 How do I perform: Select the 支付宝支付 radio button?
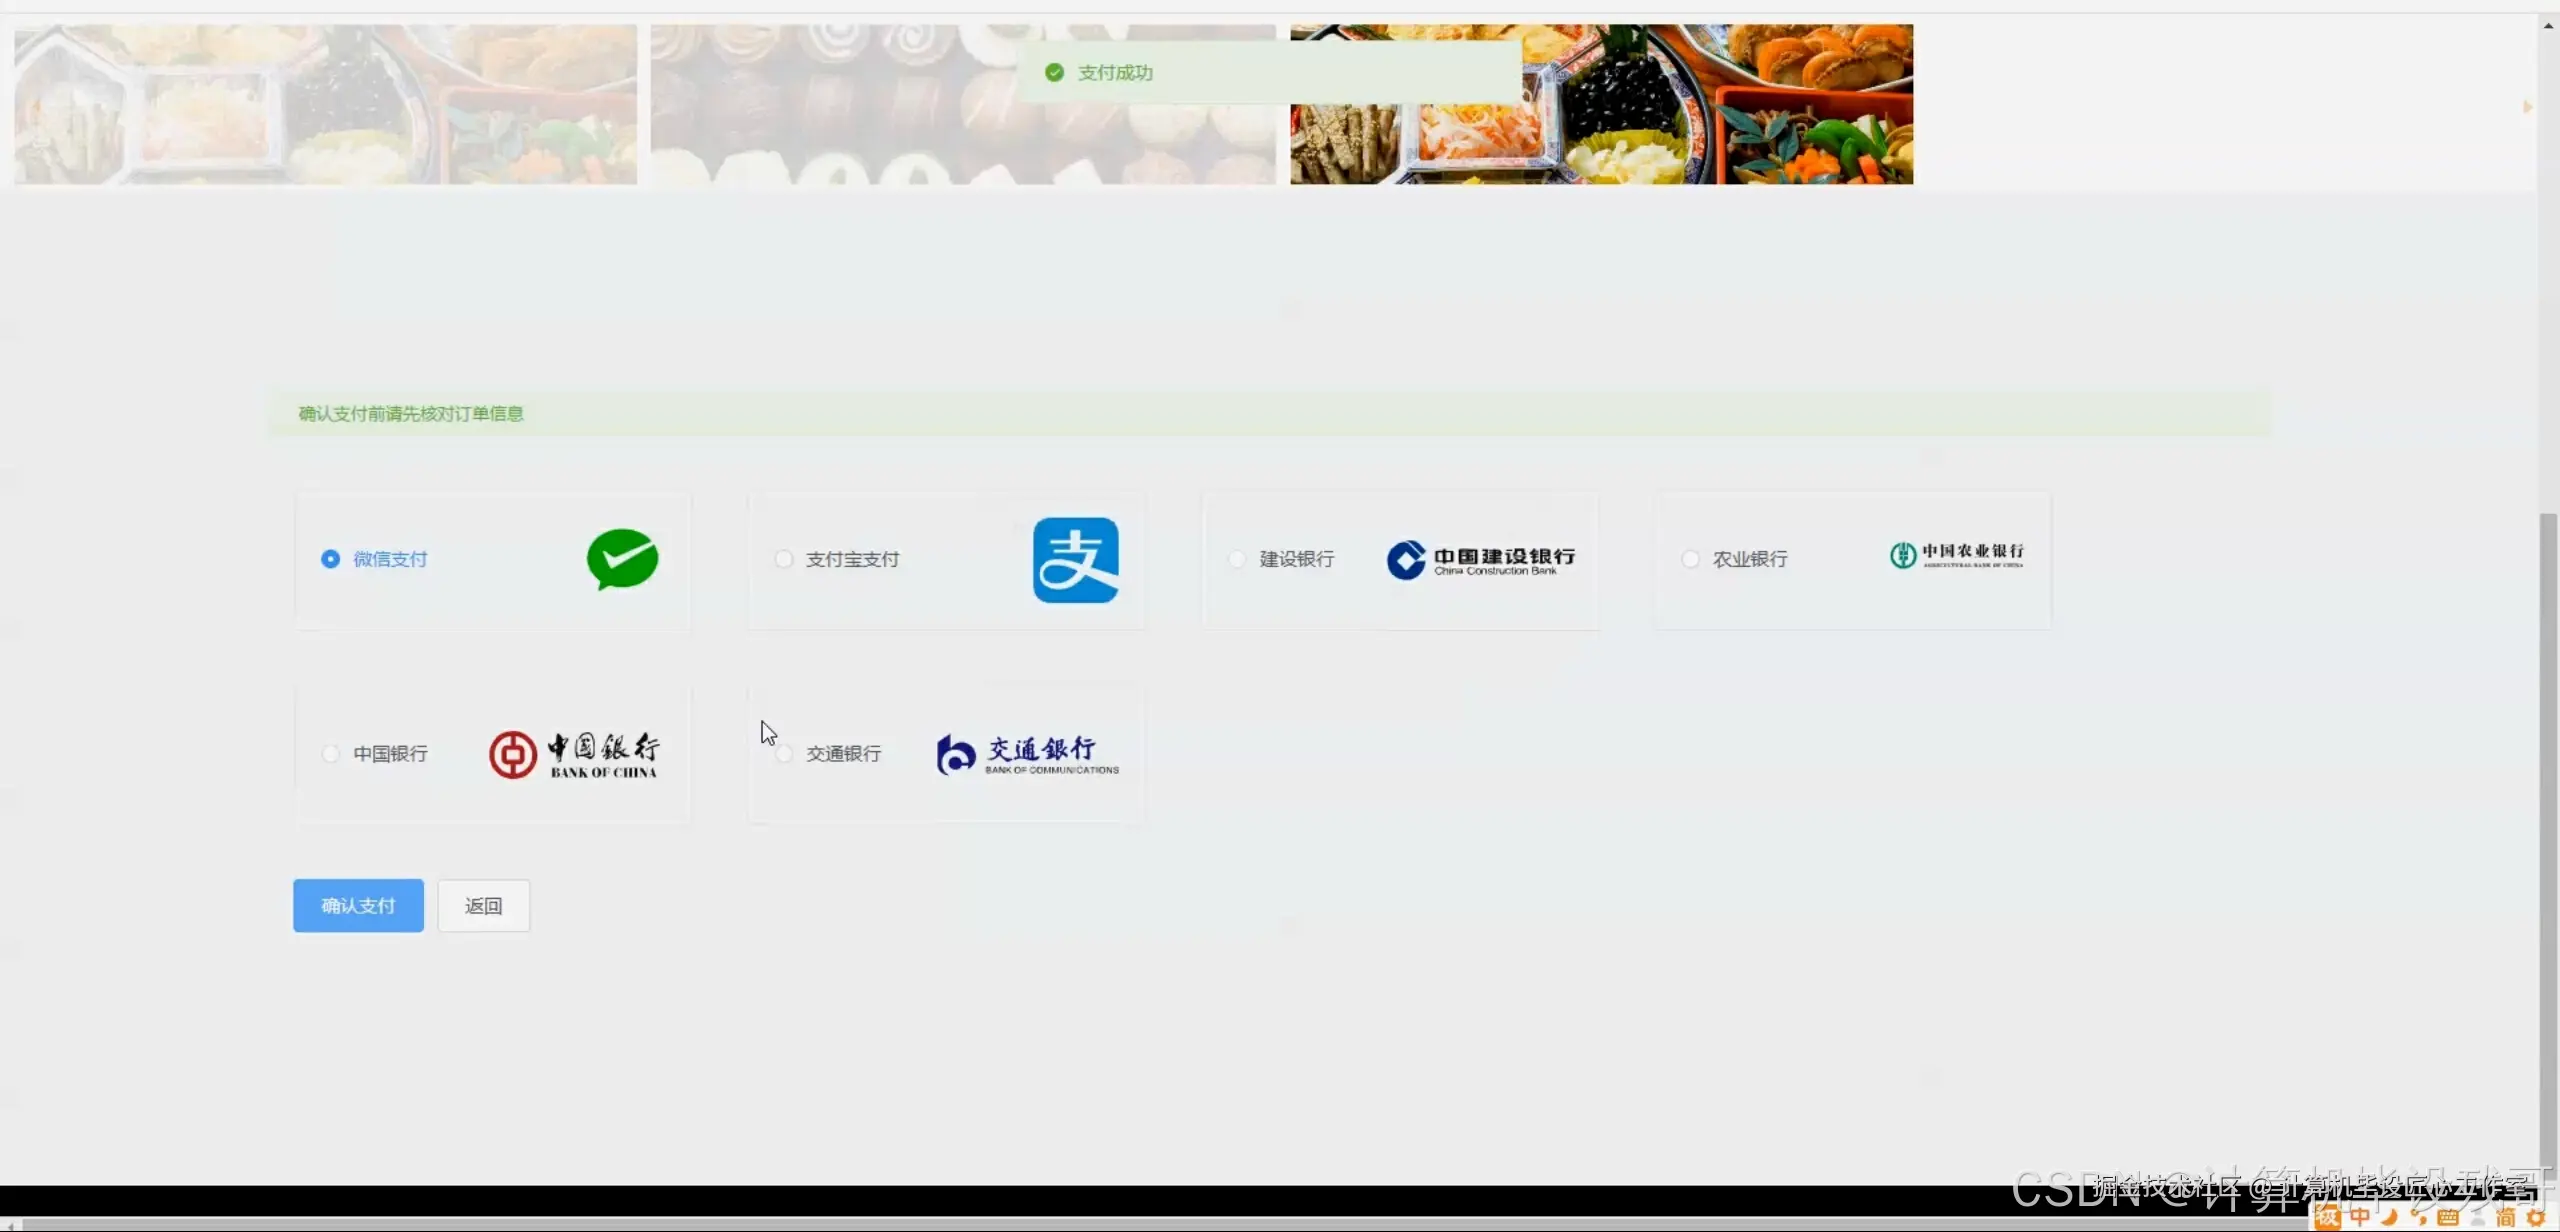[x=783, y=559]
